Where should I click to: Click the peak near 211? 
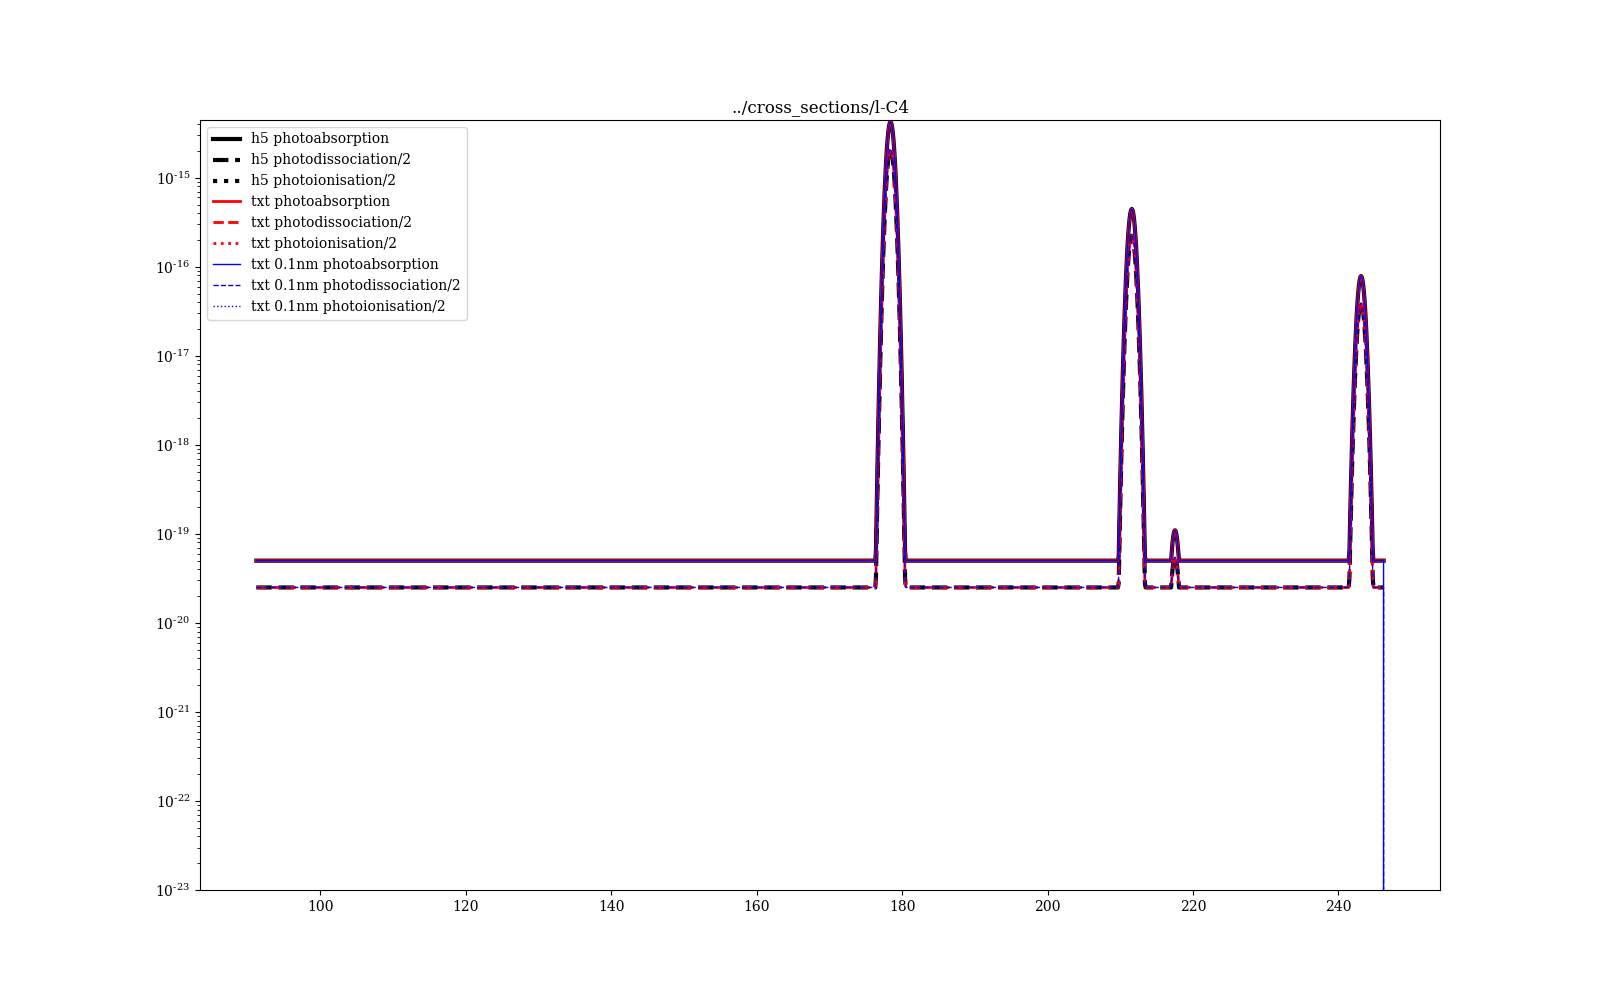1131,212
